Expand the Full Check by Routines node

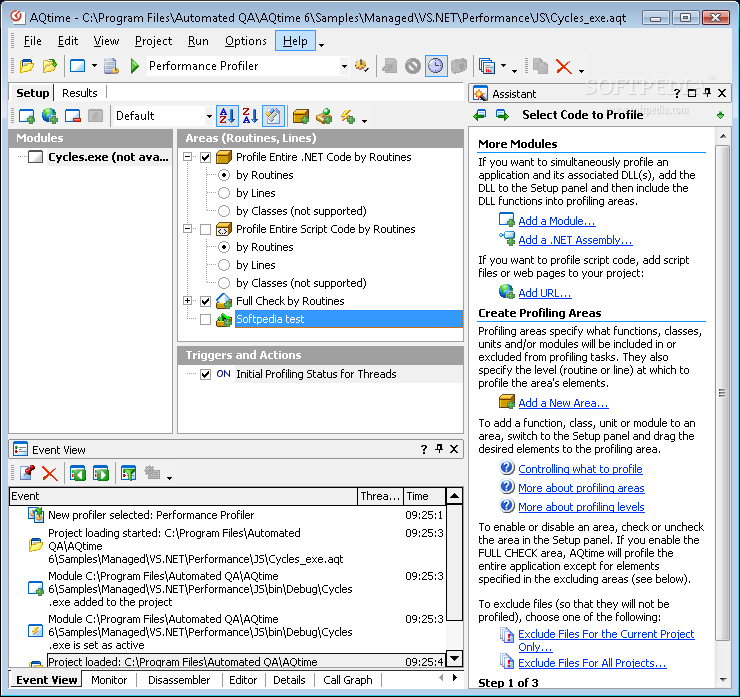coord(187,301)
